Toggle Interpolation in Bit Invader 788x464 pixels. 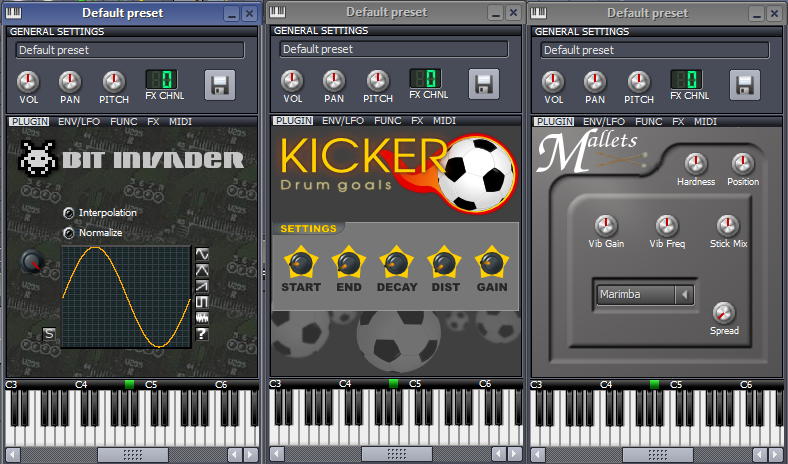tap(68, 213)
